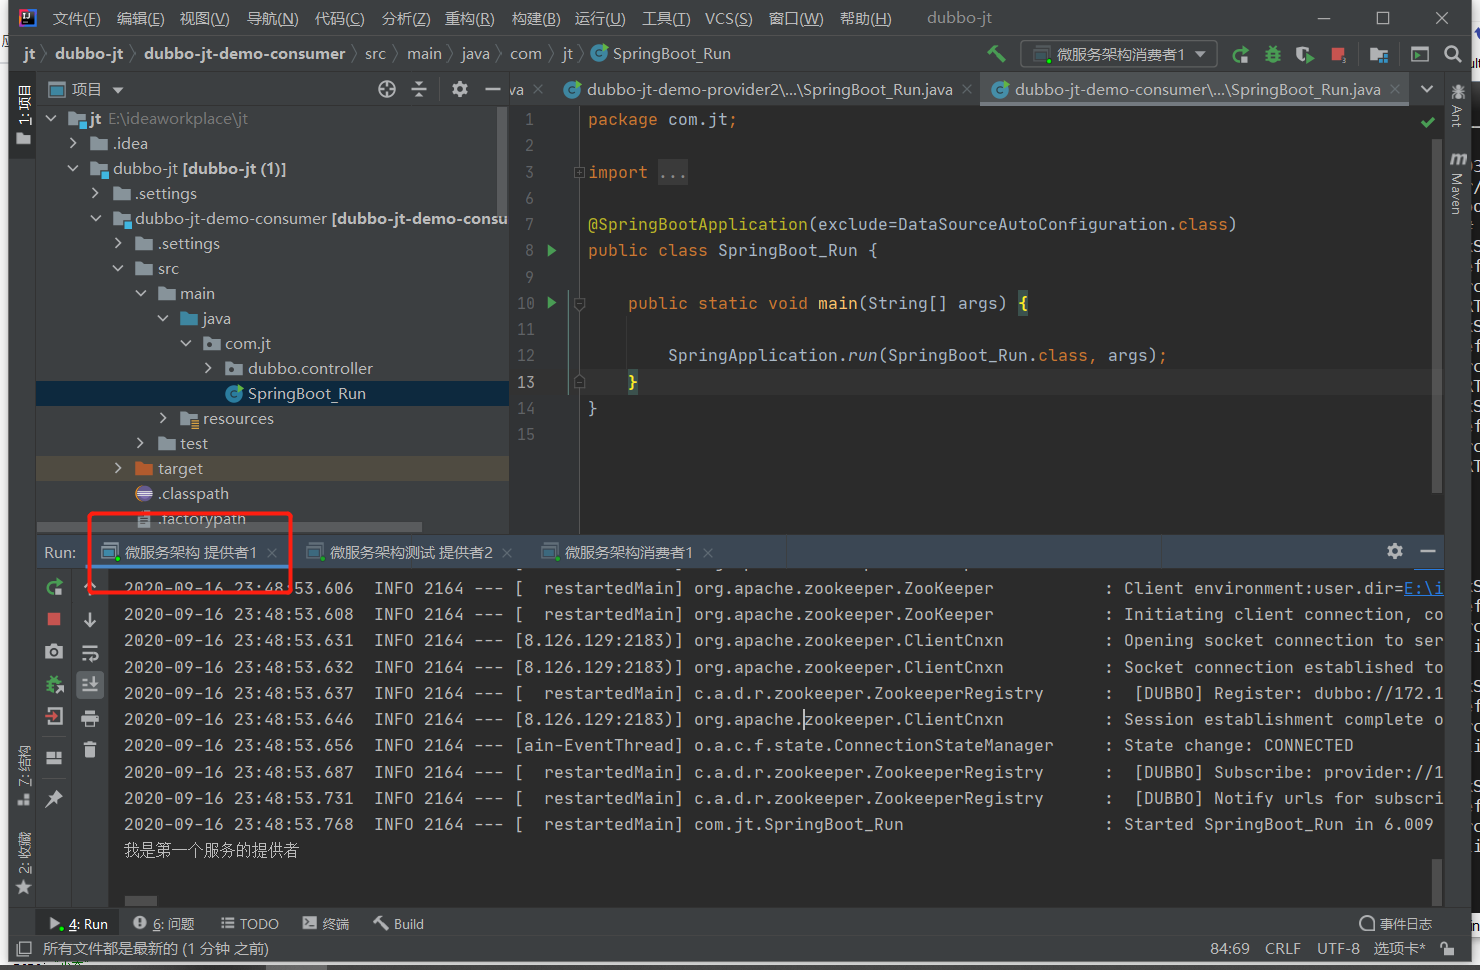Attach debugger icon in Run panel
The image size is (1480, 970).
(54, 685)
